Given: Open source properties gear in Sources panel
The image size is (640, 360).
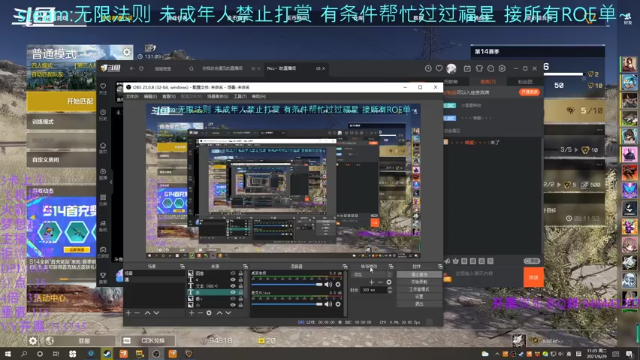Looking at the screenshot, I should point(209,313).
